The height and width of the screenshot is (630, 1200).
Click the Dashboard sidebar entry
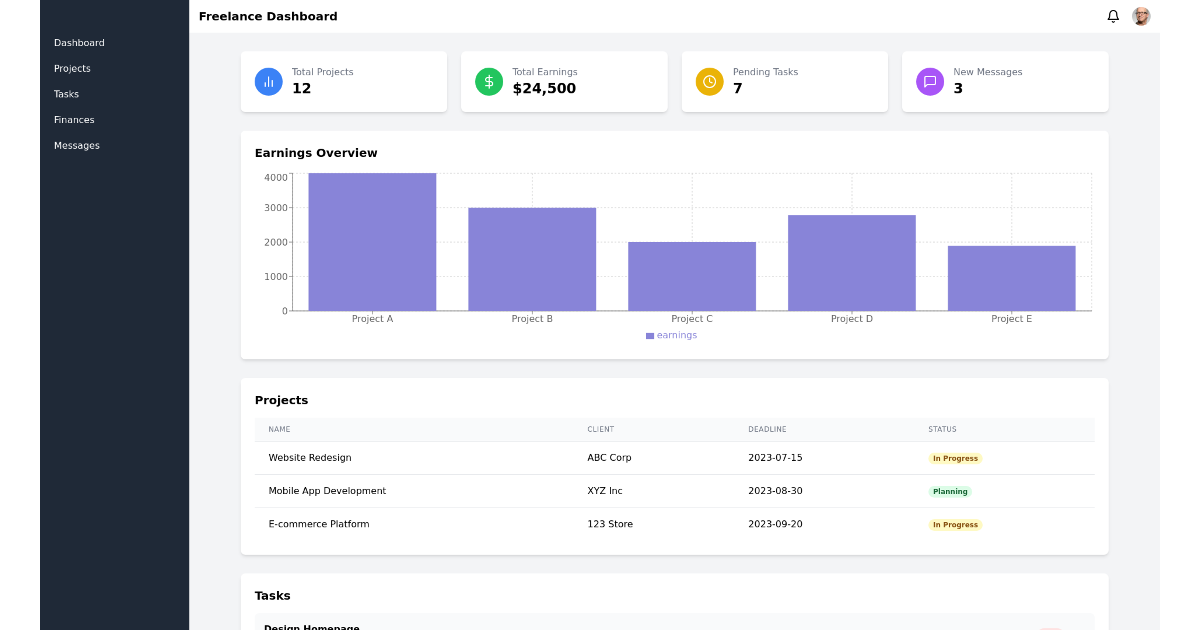[79, 42]
